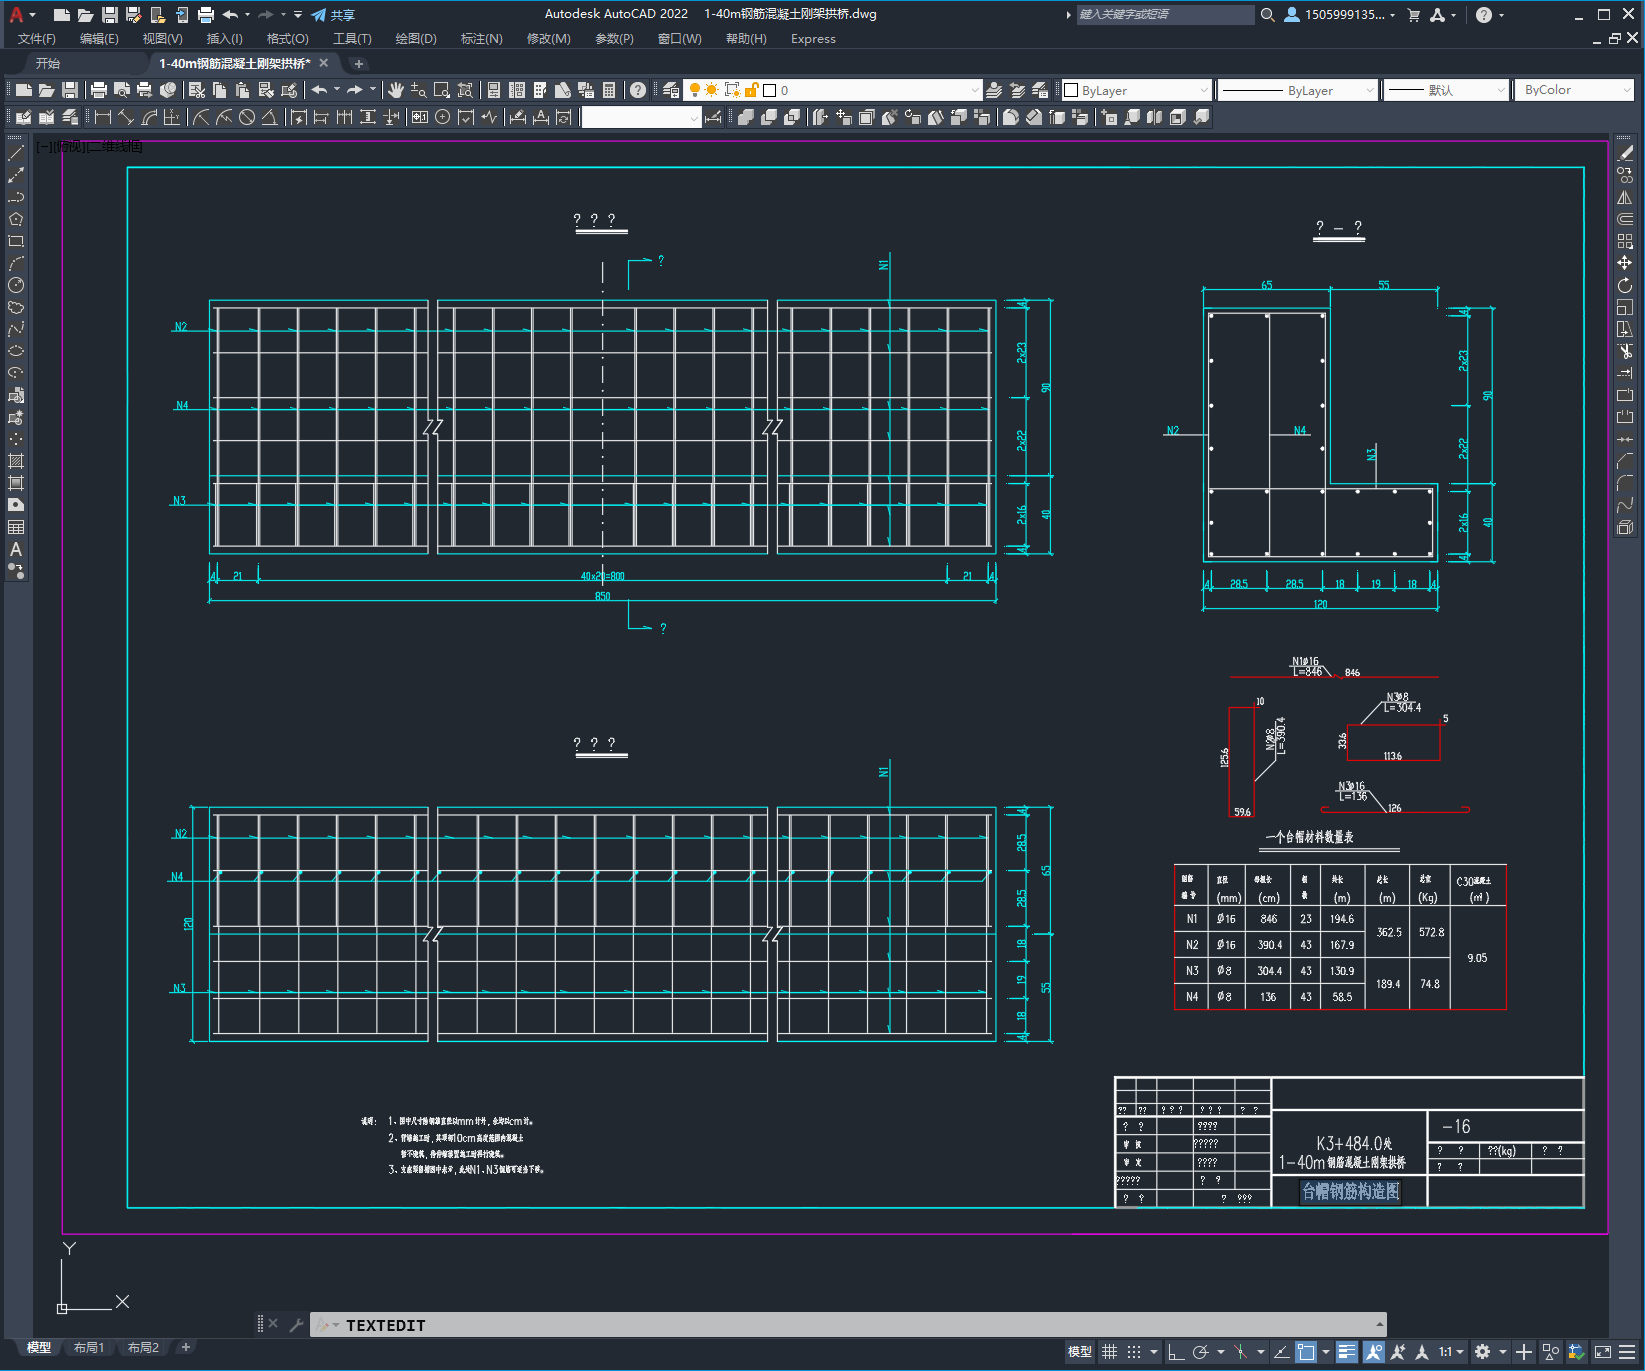Switch to the 布局1 layout tab
Viewport: 1645px width, 1371px height.
point(88,1347)
